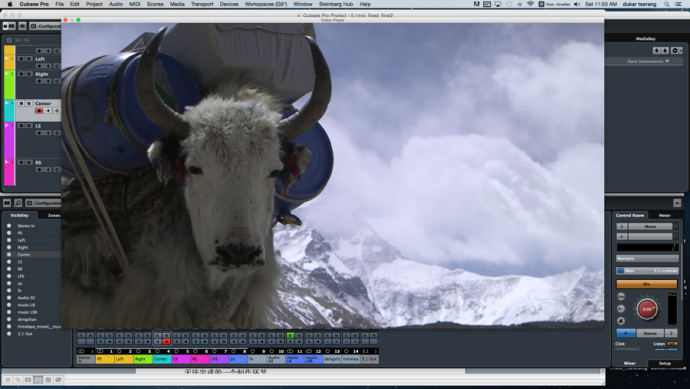The width and height of the screenshot is (690, 389).
Task: Click the mixer search magnifier icon
Action: [x=18, y=203]
